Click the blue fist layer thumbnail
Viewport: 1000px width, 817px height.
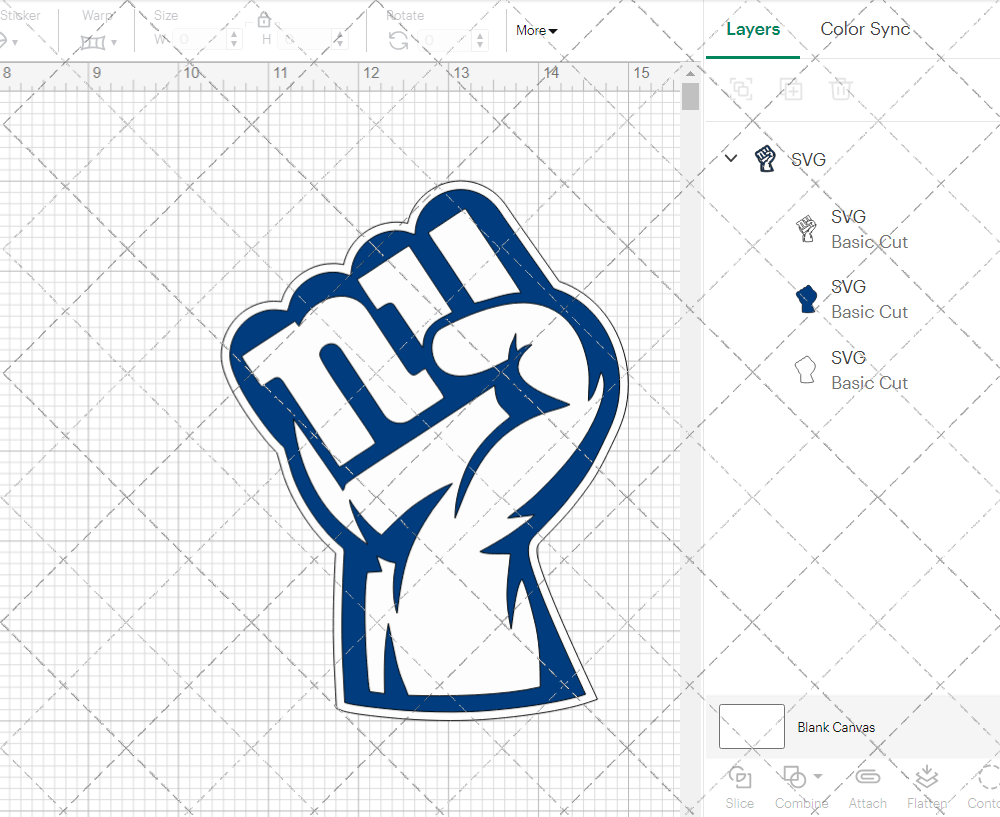[806, 298]
